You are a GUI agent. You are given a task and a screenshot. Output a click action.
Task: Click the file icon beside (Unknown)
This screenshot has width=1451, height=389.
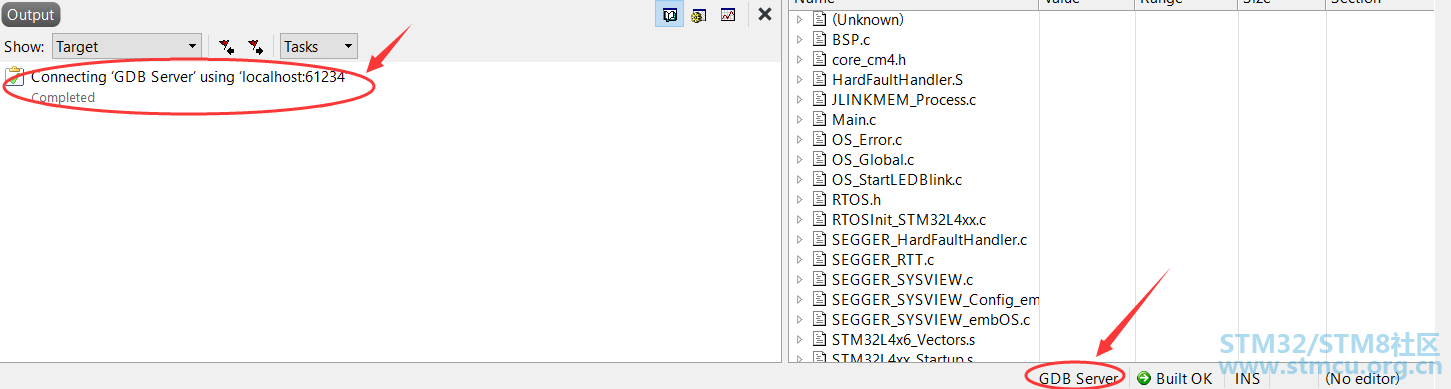[819, 19]
